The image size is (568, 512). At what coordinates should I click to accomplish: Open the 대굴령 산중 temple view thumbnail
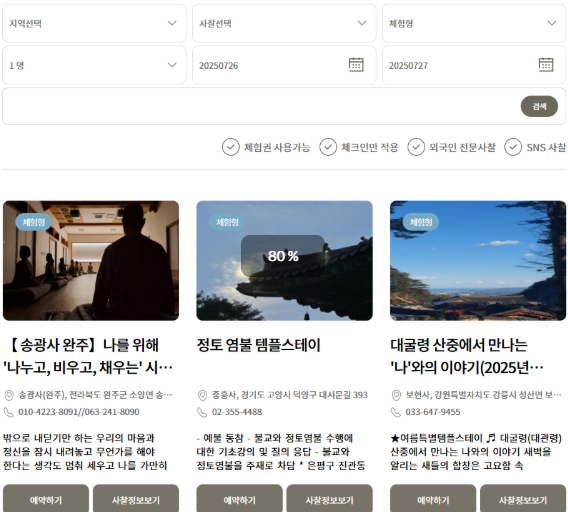[478, 261]
